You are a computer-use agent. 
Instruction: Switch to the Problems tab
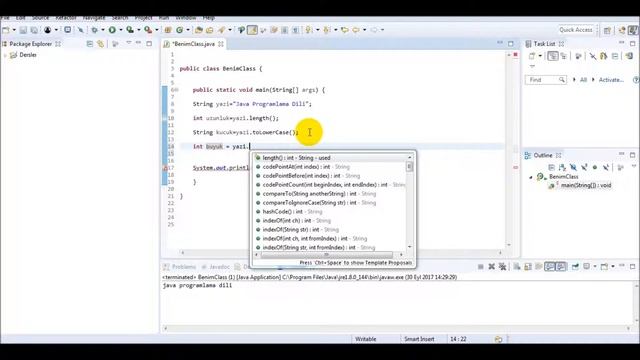[180, 267]
